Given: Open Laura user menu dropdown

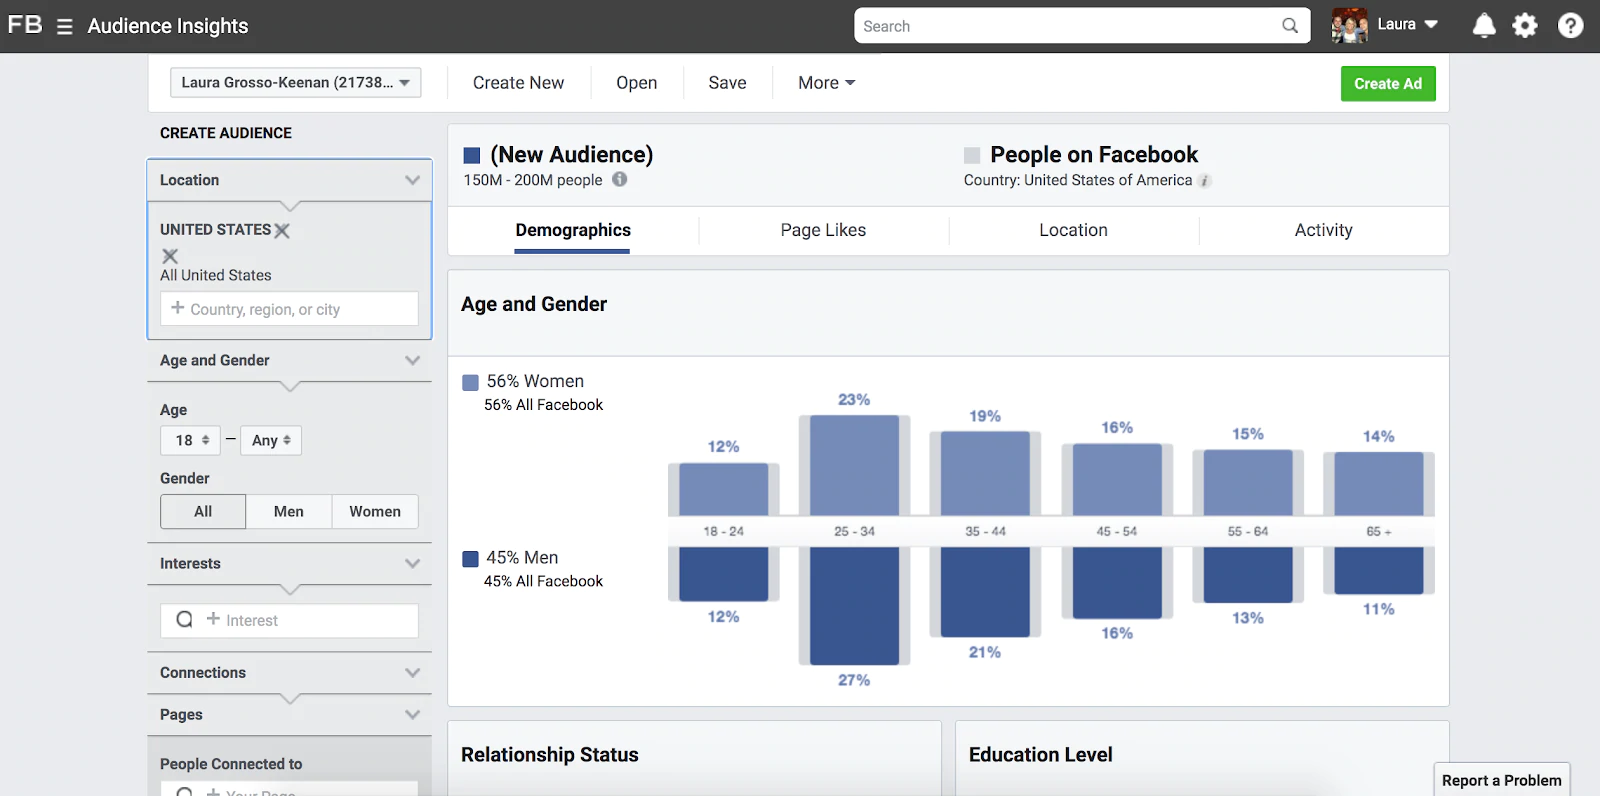Looking at the screenshot, I should click(1407, 25).
